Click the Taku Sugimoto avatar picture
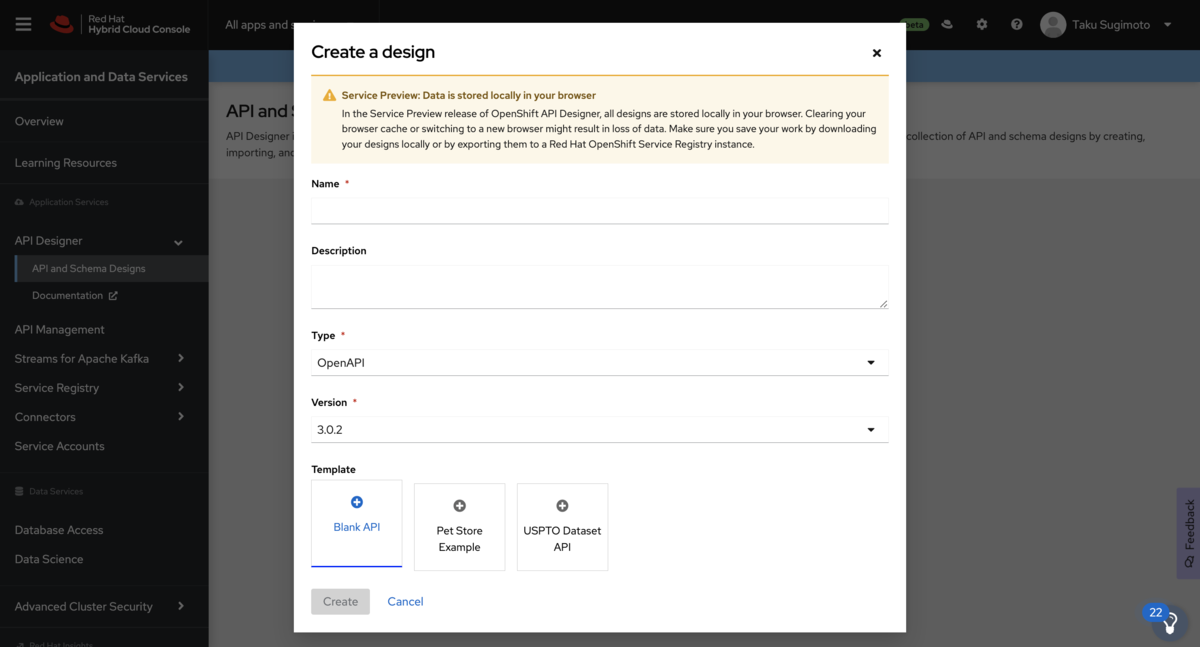 click(x=1053, y=24)
